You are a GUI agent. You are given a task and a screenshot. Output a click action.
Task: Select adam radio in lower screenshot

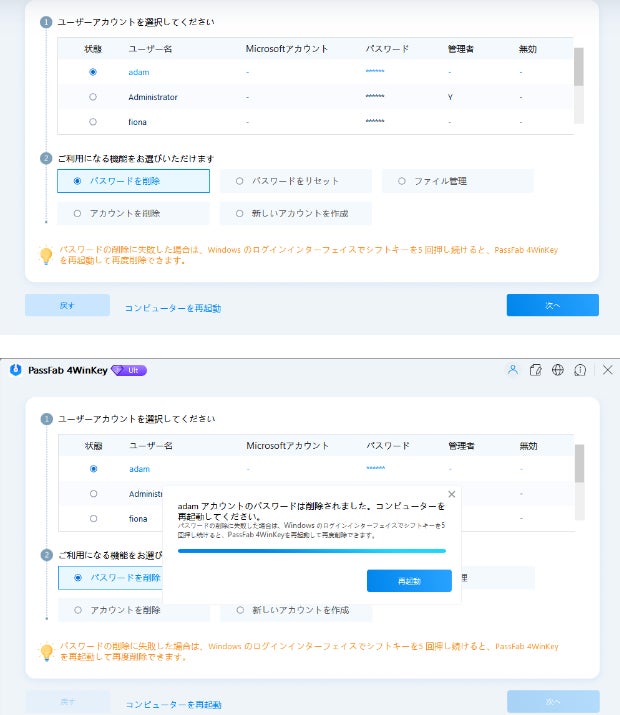[93, 469]
